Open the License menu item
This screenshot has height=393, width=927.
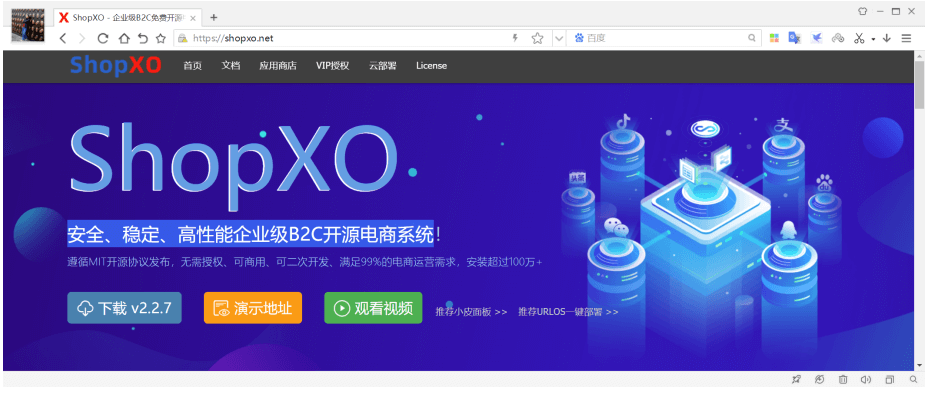431,66
